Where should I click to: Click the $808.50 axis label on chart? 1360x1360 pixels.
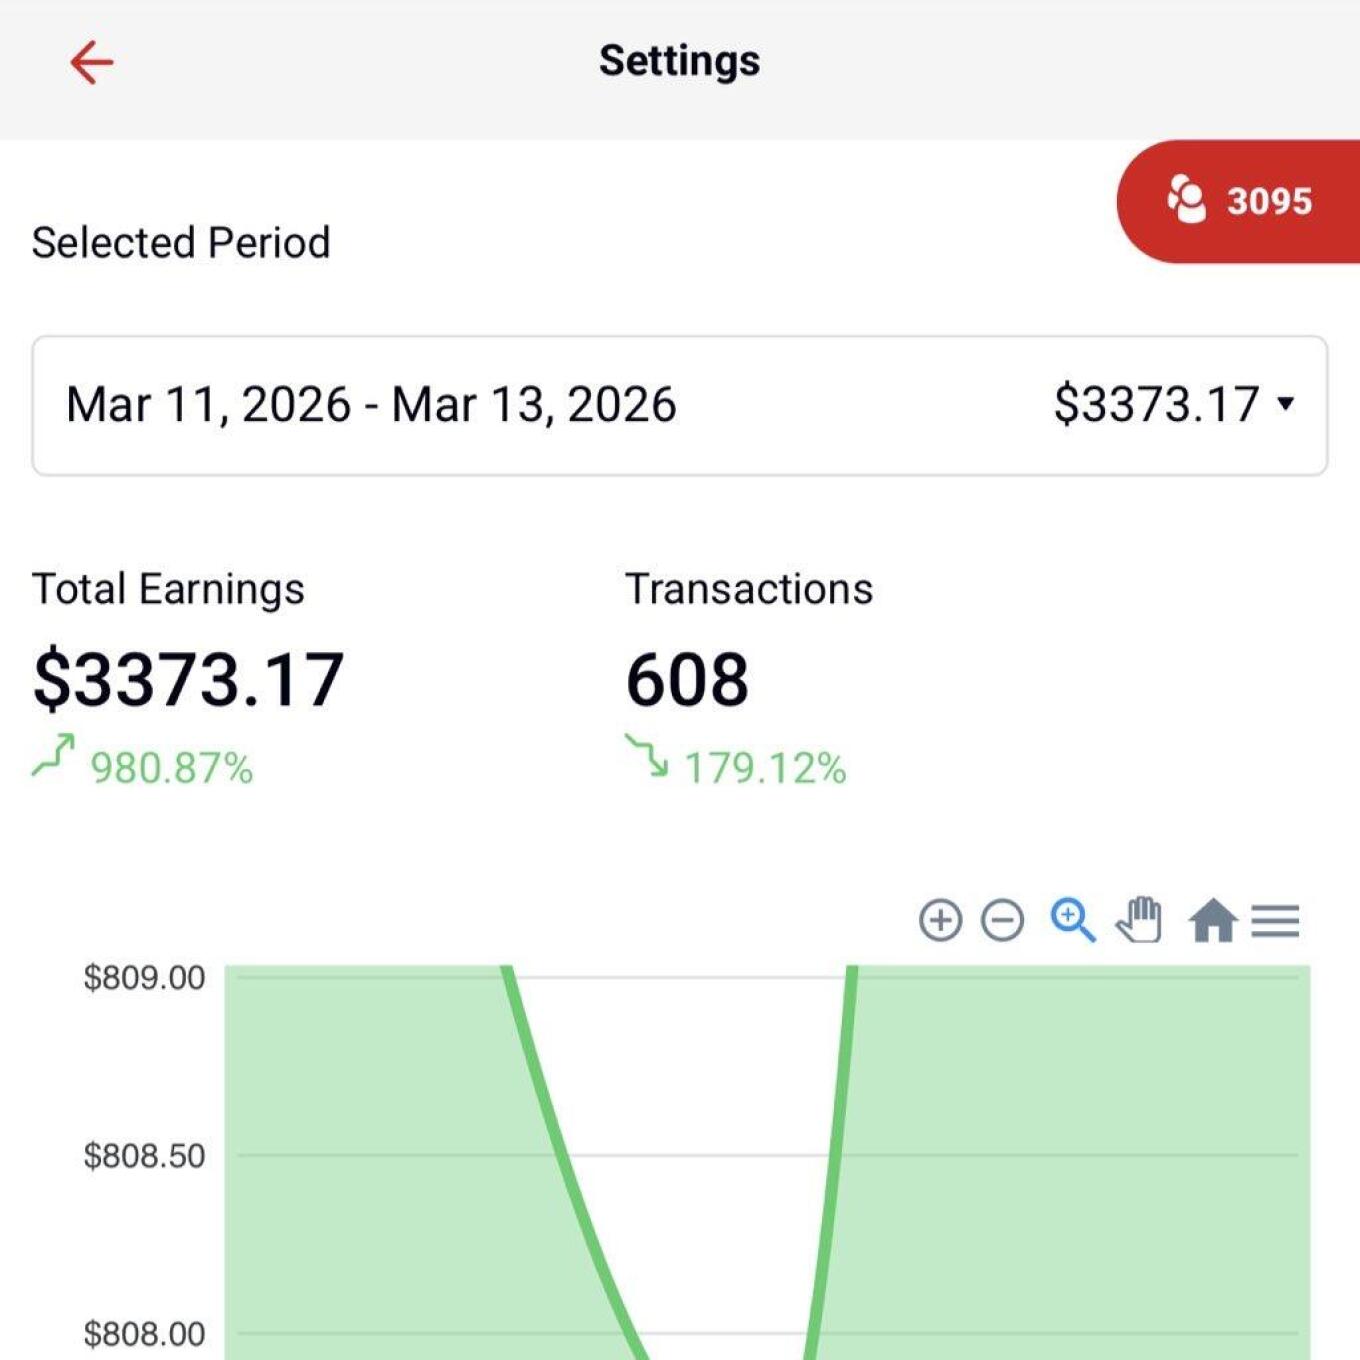pos(144,1156)
